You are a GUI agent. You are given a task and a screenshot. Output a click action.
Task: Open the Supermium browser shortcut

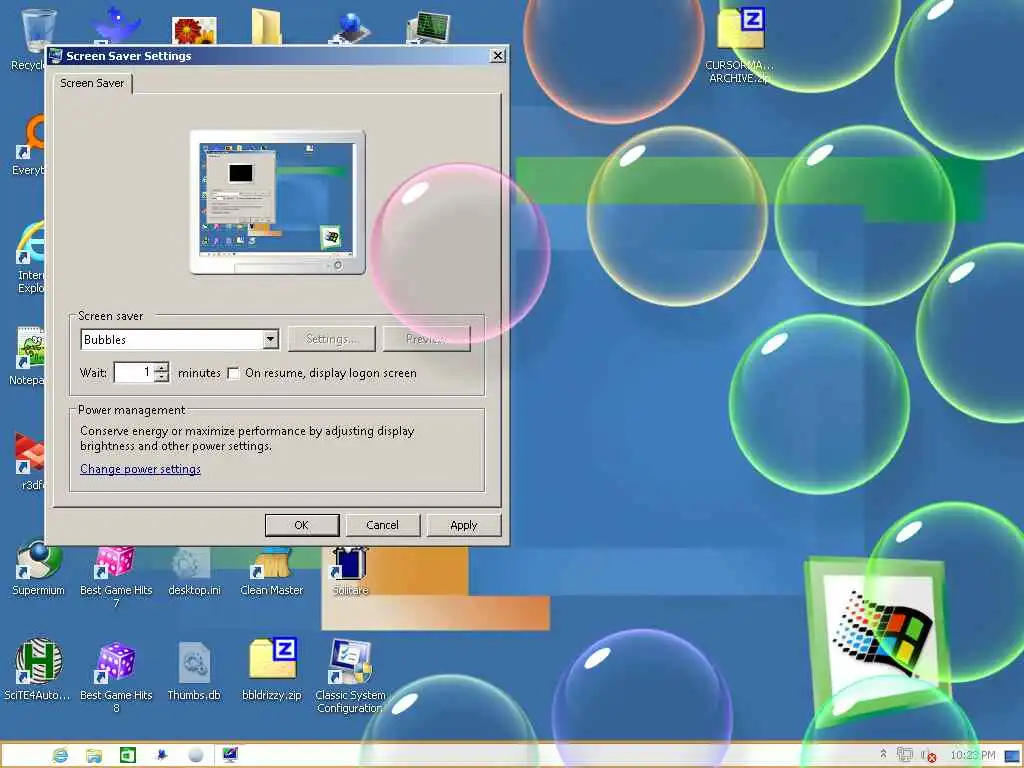click(39, 569)
